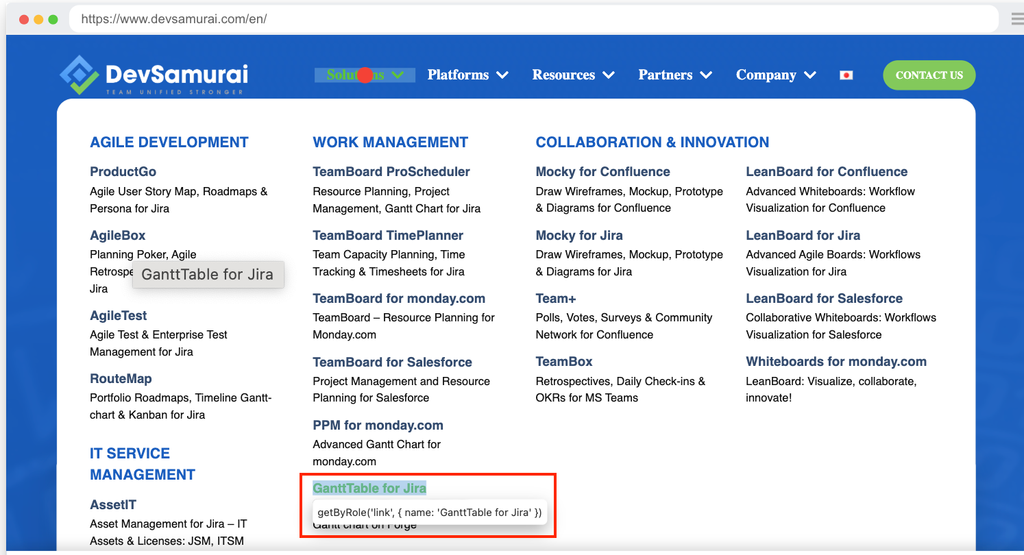Click 'Advanced Gantt Chart for monday.com' text
This screenshot has height=555, width=1024.
pos(377,452)
